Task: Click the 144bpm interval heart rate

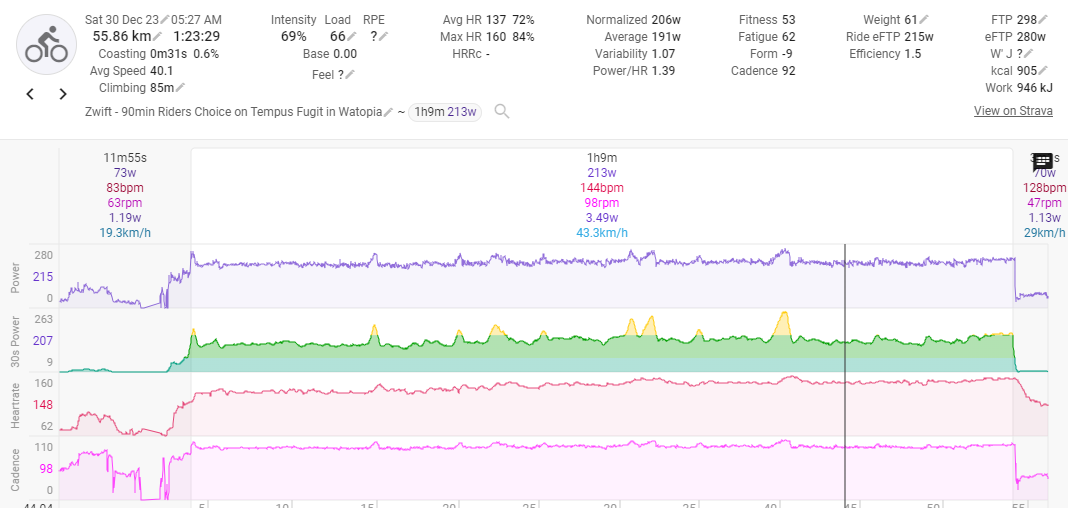Action: pos(601,188)
